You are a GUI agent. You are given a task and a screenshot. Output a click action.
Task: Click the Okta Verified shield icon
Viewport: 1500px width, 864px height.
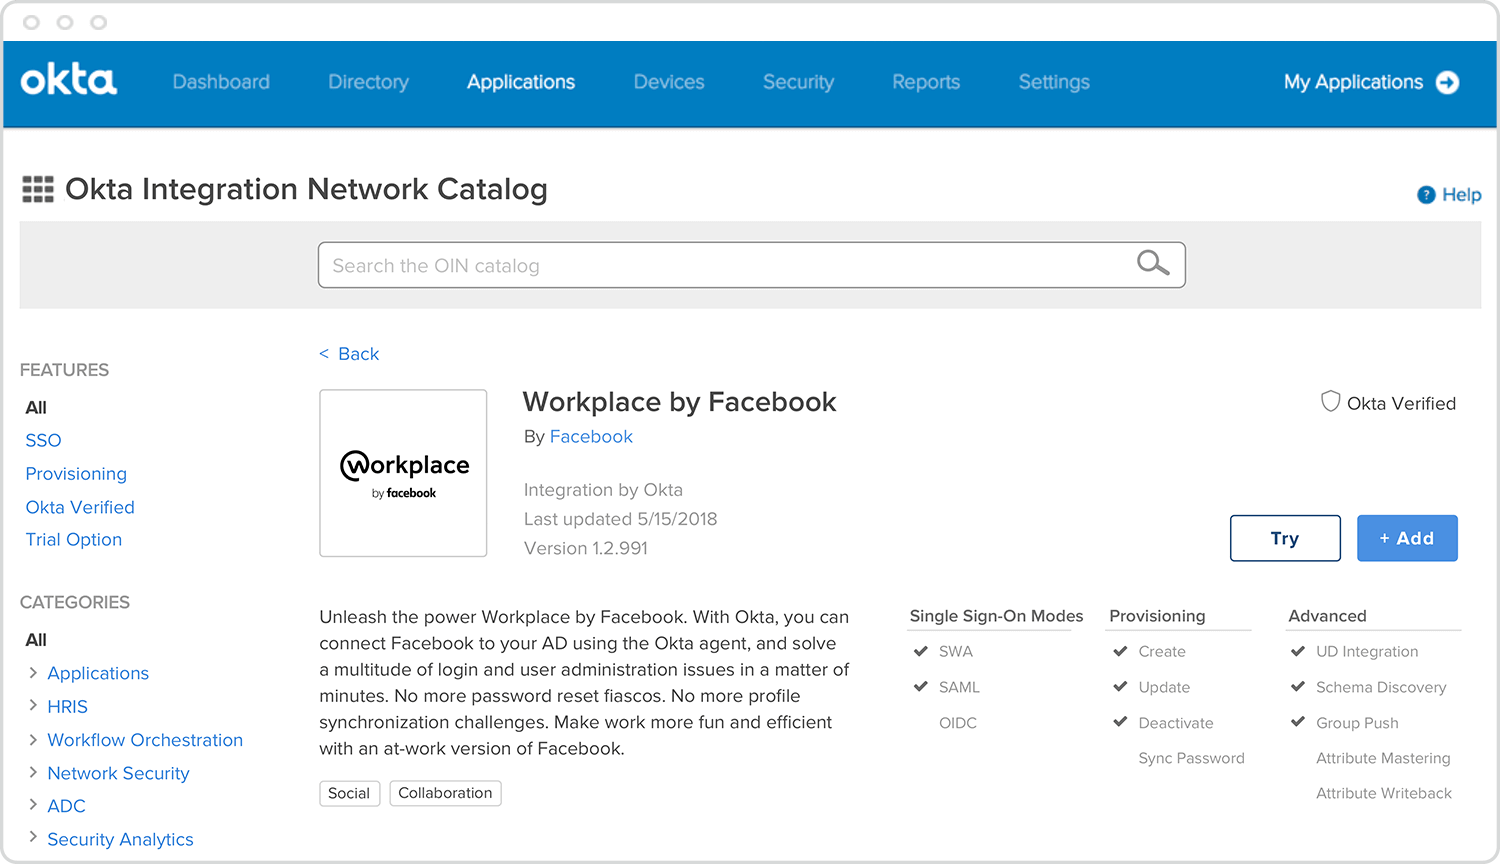click(x=1330, y=402)
